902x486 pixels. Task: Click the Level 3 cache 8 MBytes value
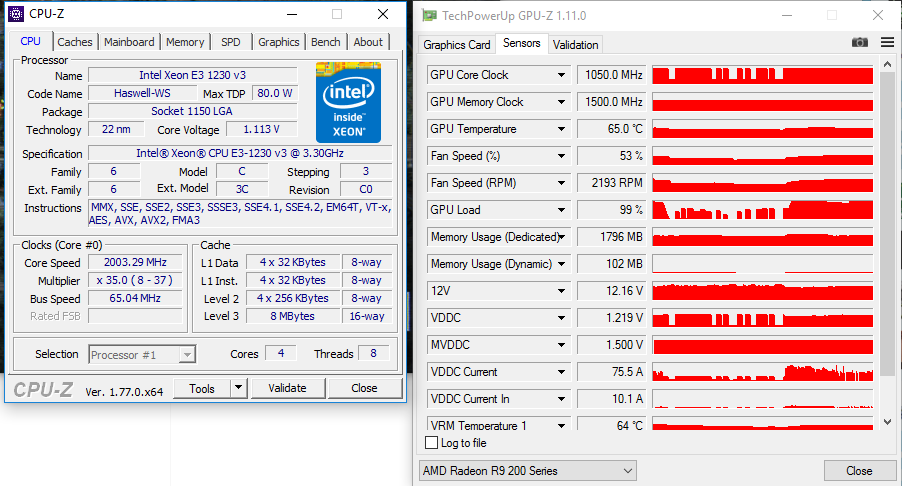(293, 316)
